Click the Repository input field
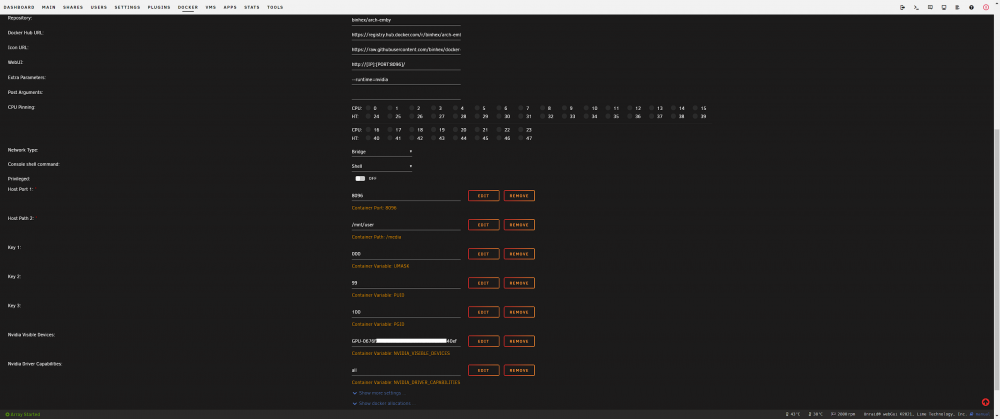This screenshot has width=1000, height=419. (406, 20)
